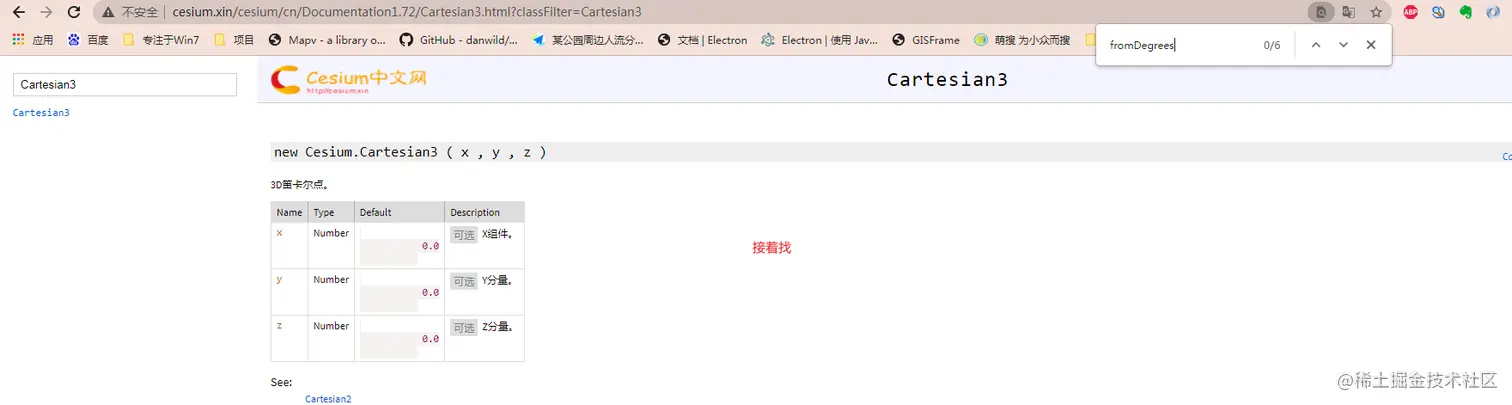Image resolution: width=1512 pixels, height=405 pixels.
Task: Click the Cartesian3 page title
Action: pyautogui.click(x=947, y=80)
